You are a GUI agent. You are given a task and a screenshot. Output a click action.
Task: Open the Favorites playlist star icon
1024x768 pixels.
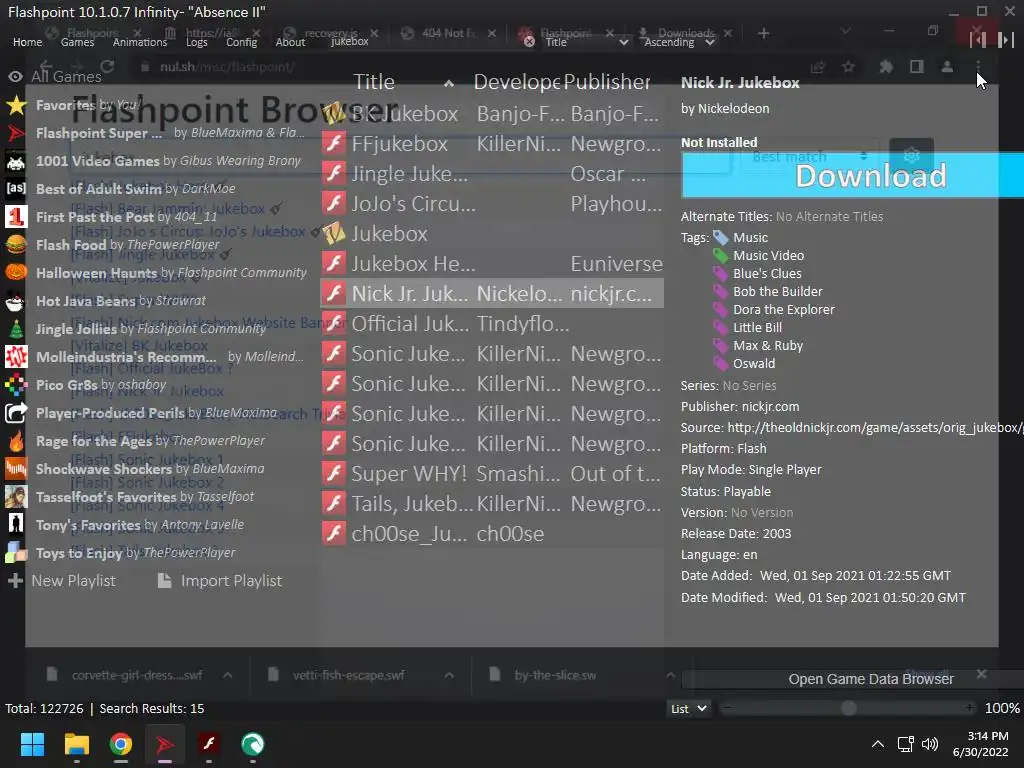[x=16, y=104]
